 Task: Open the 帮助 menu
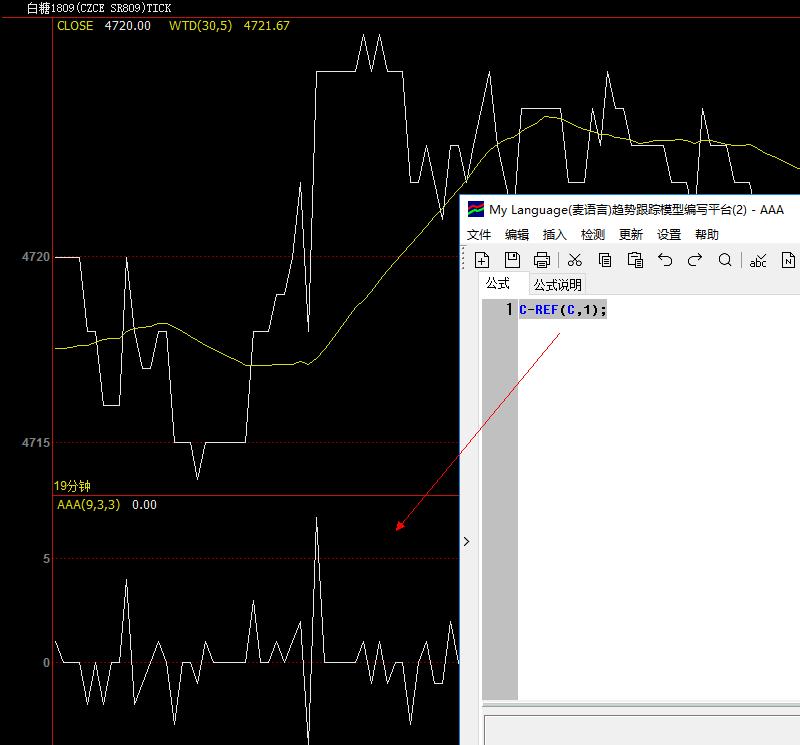tap(707, 234)
